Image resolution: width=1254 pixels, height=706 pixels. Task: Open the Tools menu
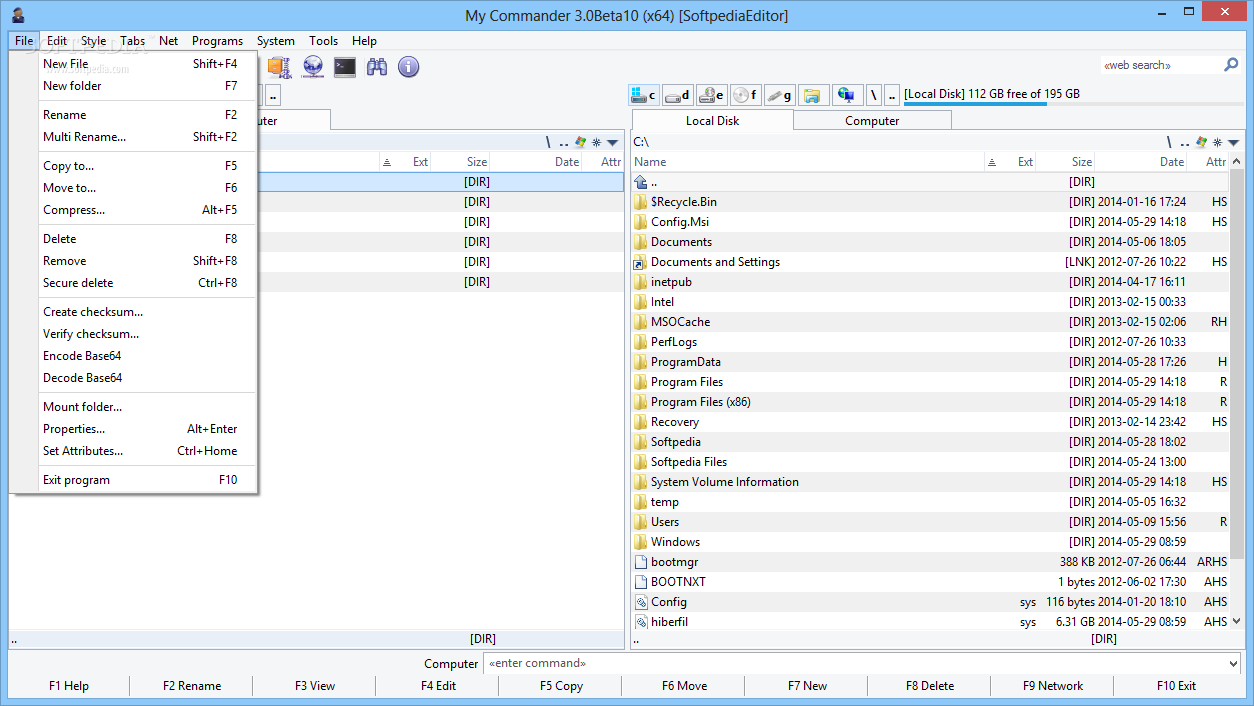click(x=323, y=41)
